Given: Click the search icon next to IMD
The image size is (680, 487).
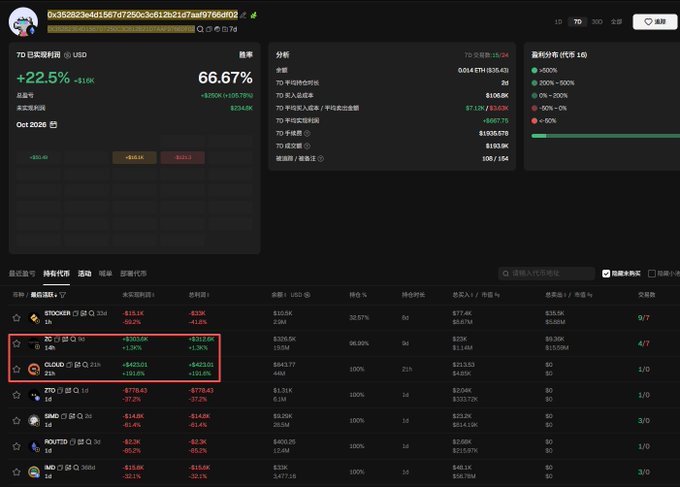Looking at the screenshot, I should tap(76, 467).
